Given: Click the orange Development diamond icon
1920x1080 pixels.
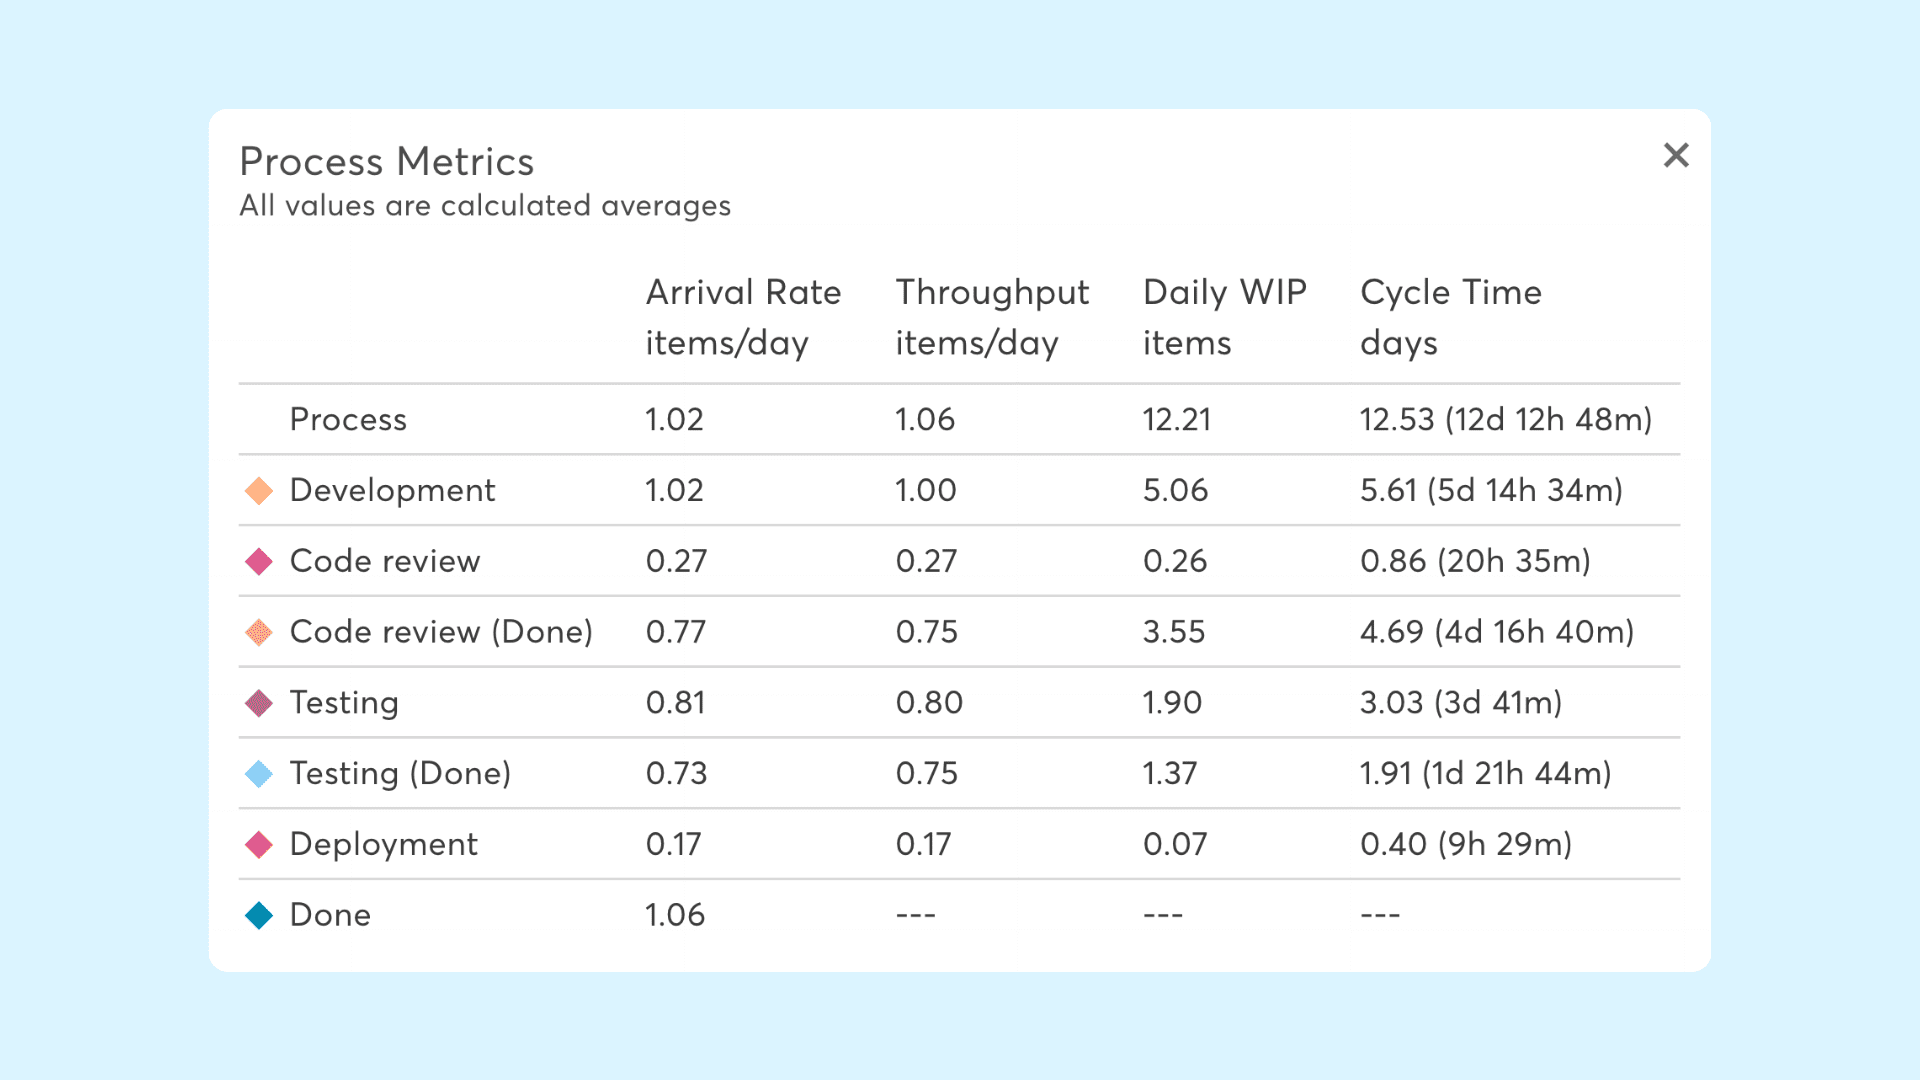Looking at the screenshot, I should (259, 490).
